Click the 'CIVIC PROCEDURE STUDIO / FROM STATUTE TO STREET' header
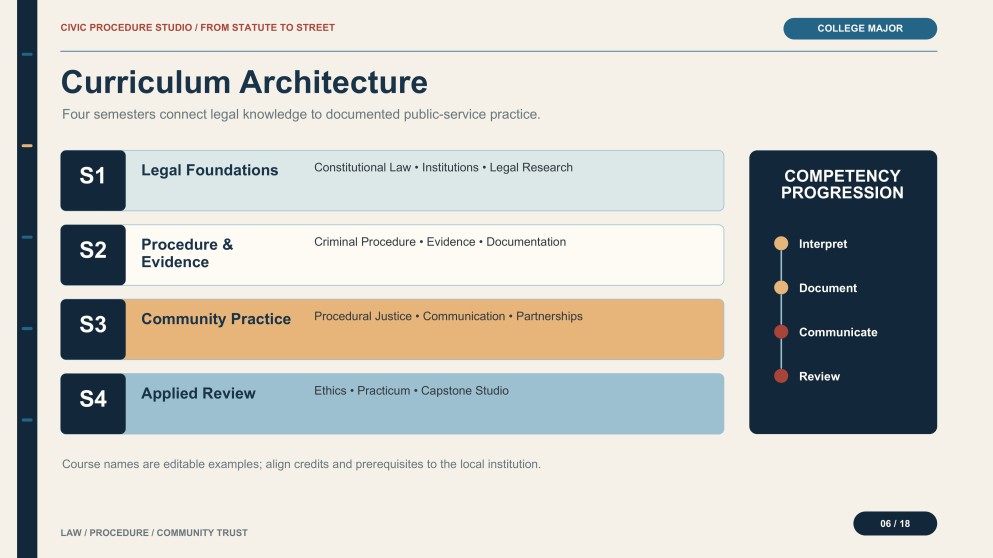Image resolution: width=993 pixels, height=558 pixels. tap(198, 28)
